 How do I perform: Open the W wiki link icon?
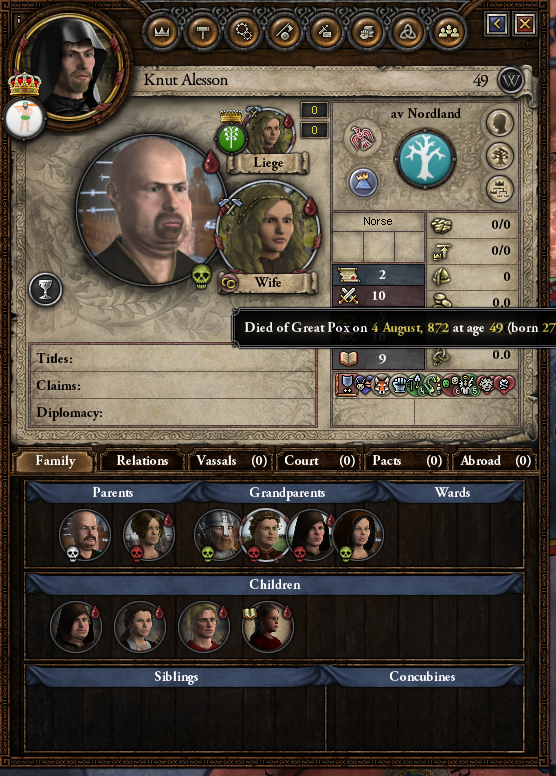510,81
